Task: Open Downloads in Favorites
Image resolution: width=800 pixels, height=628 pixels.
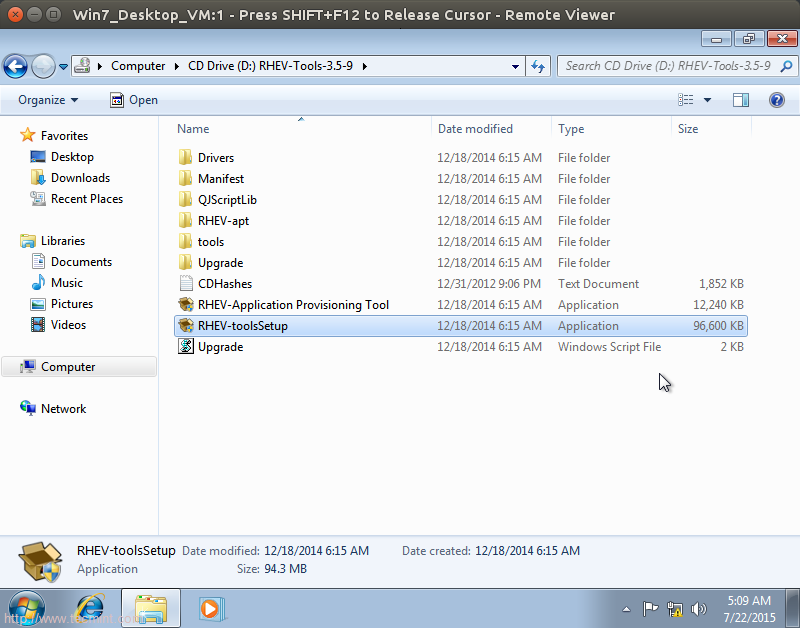Action: pos(80,178)
